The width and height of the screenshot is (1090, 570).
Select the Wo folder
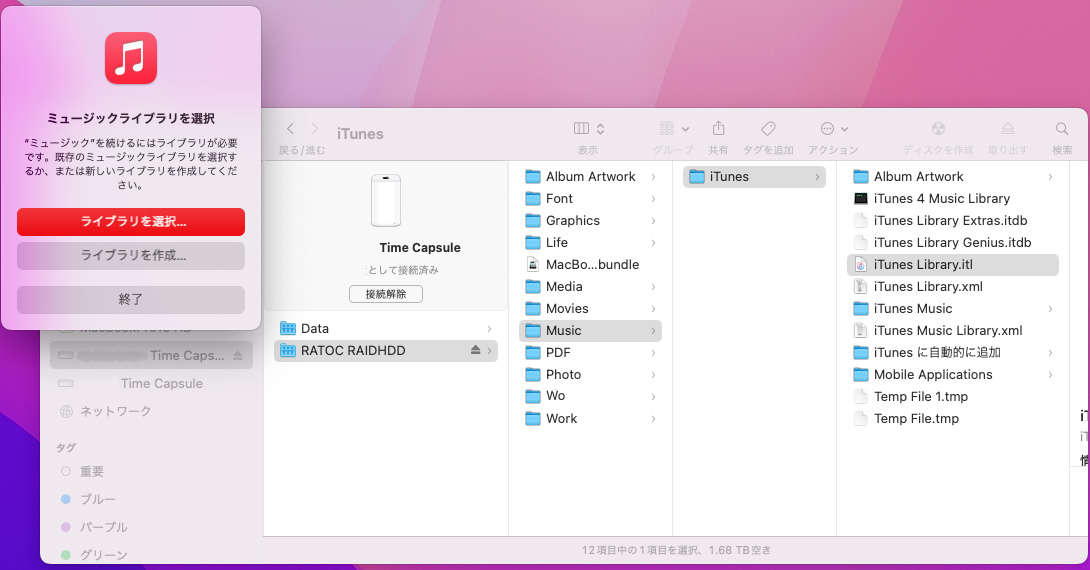click(x=590, y=396)
